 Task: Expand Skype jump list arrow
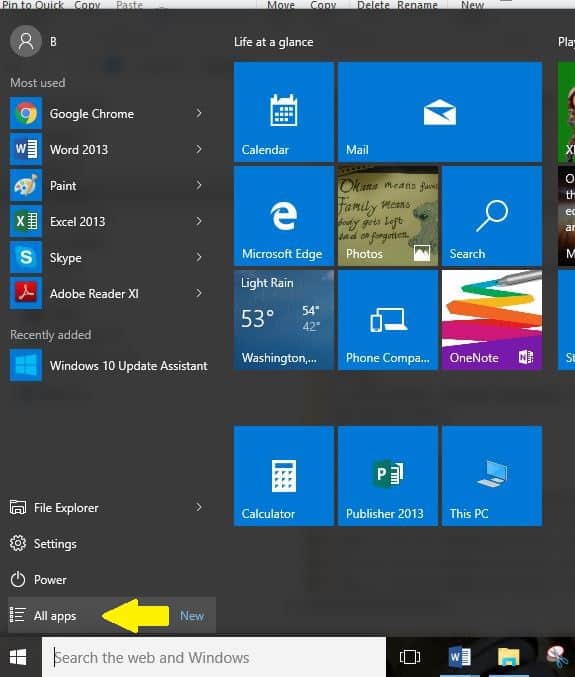click(x=199, y=258)
